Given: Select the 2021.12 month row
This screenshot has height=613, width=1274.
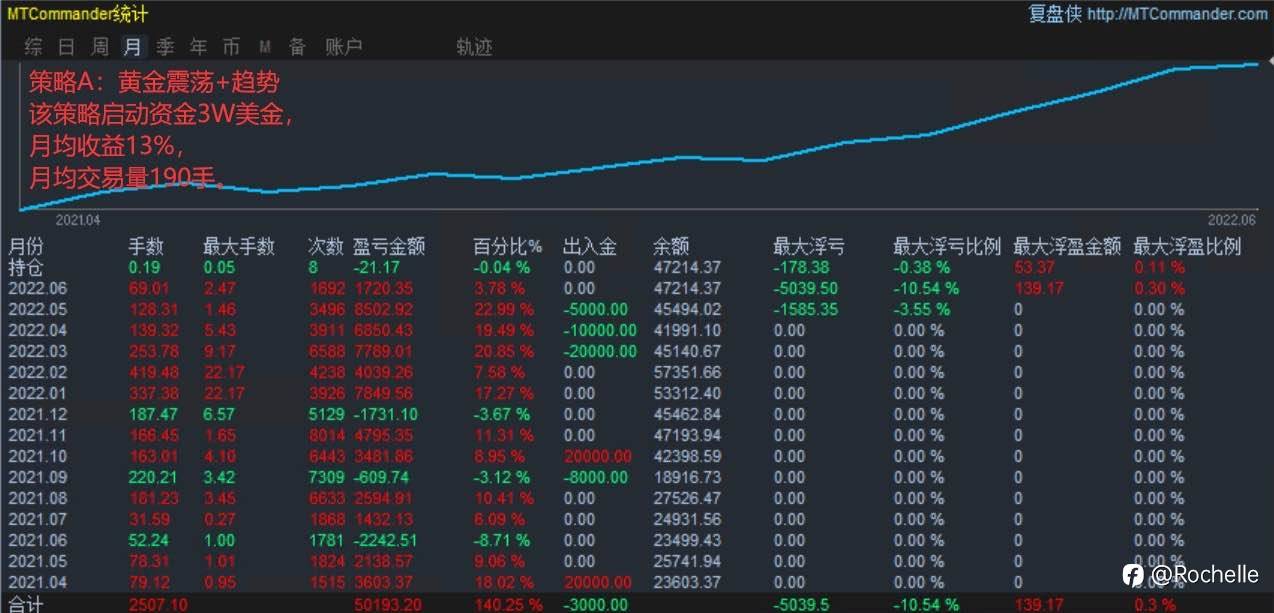Looking at the screenshot, I should point(637,414).
